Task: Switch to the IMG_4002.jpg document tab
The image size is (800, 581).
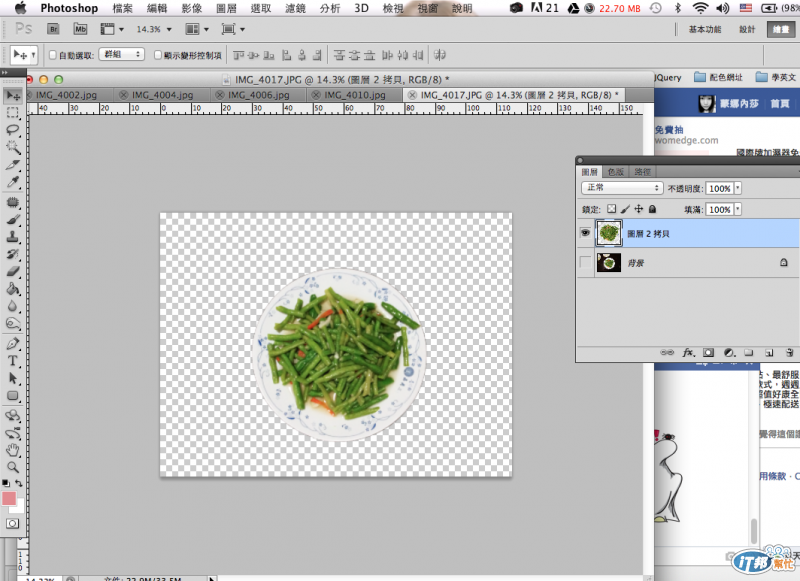Action: point(66,95)
